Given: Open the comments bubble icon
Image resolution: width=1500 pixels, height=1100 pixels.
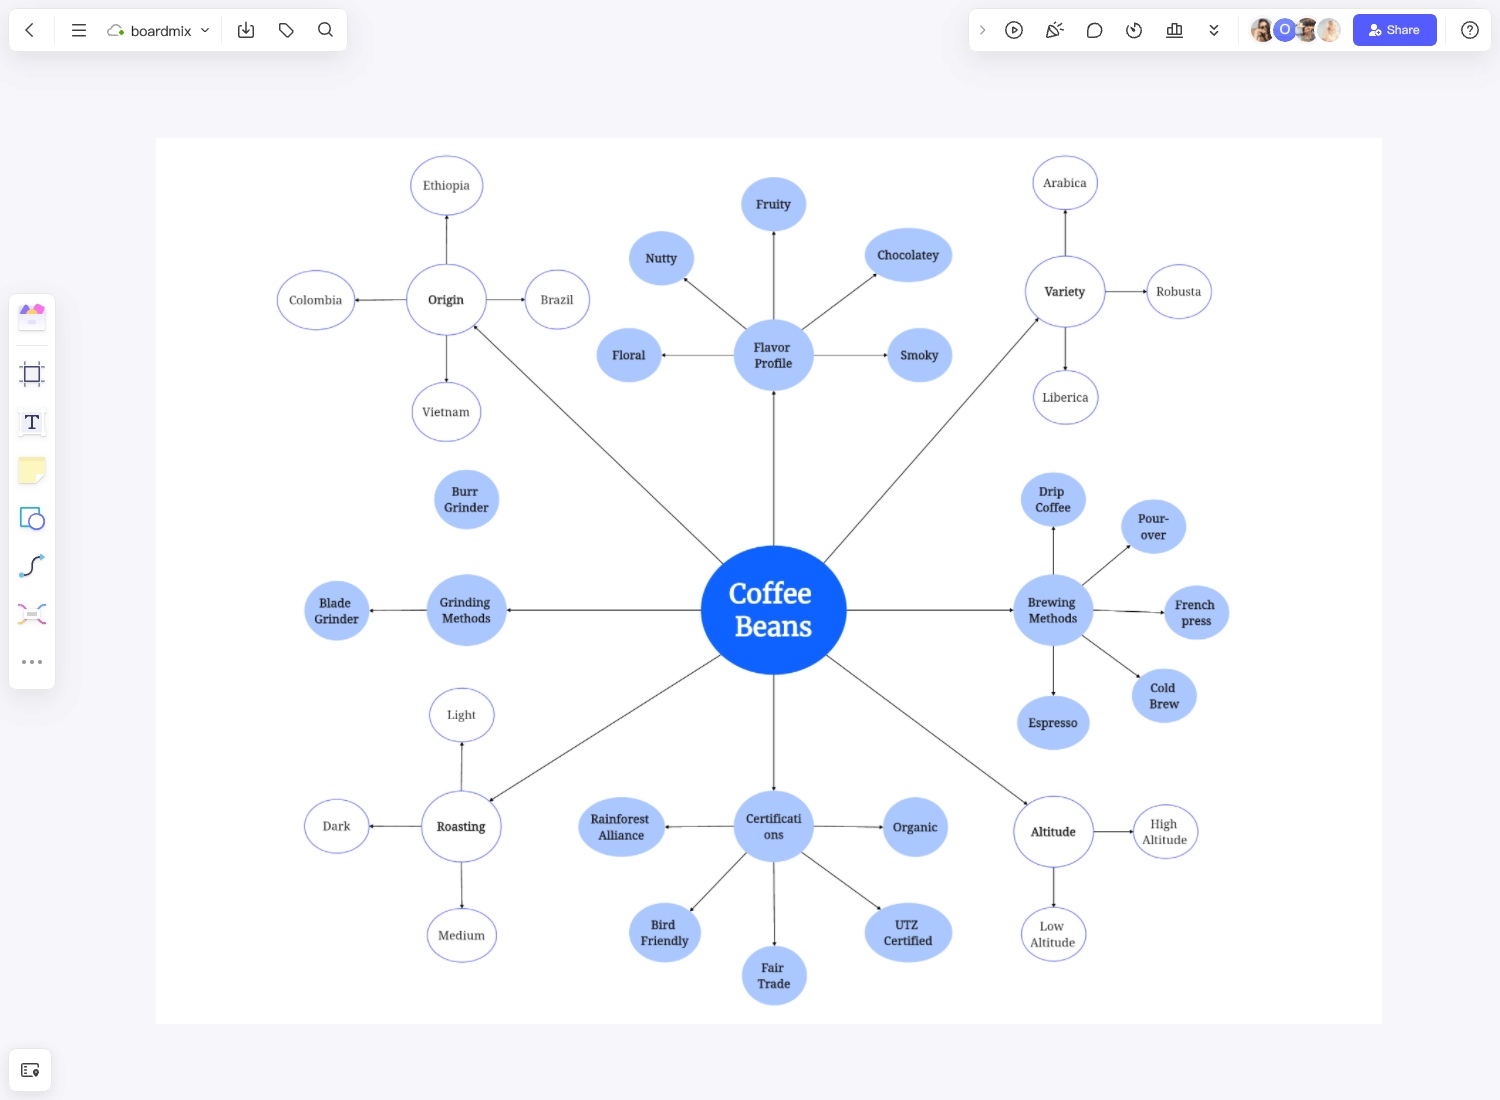Looking at the screenshot, I should (1094, 30).
